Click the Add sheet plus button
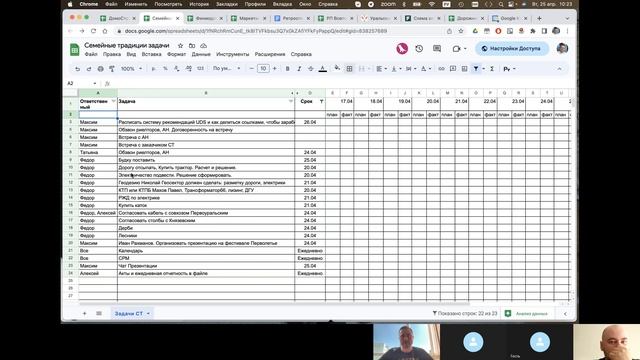Screen dimensions: 640x360 84,313
